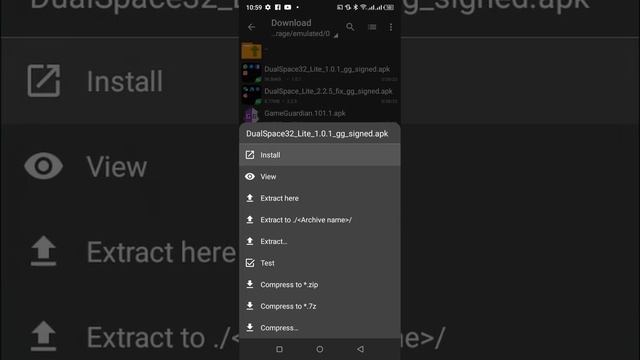Choose View from the context menu

[320, 177]
